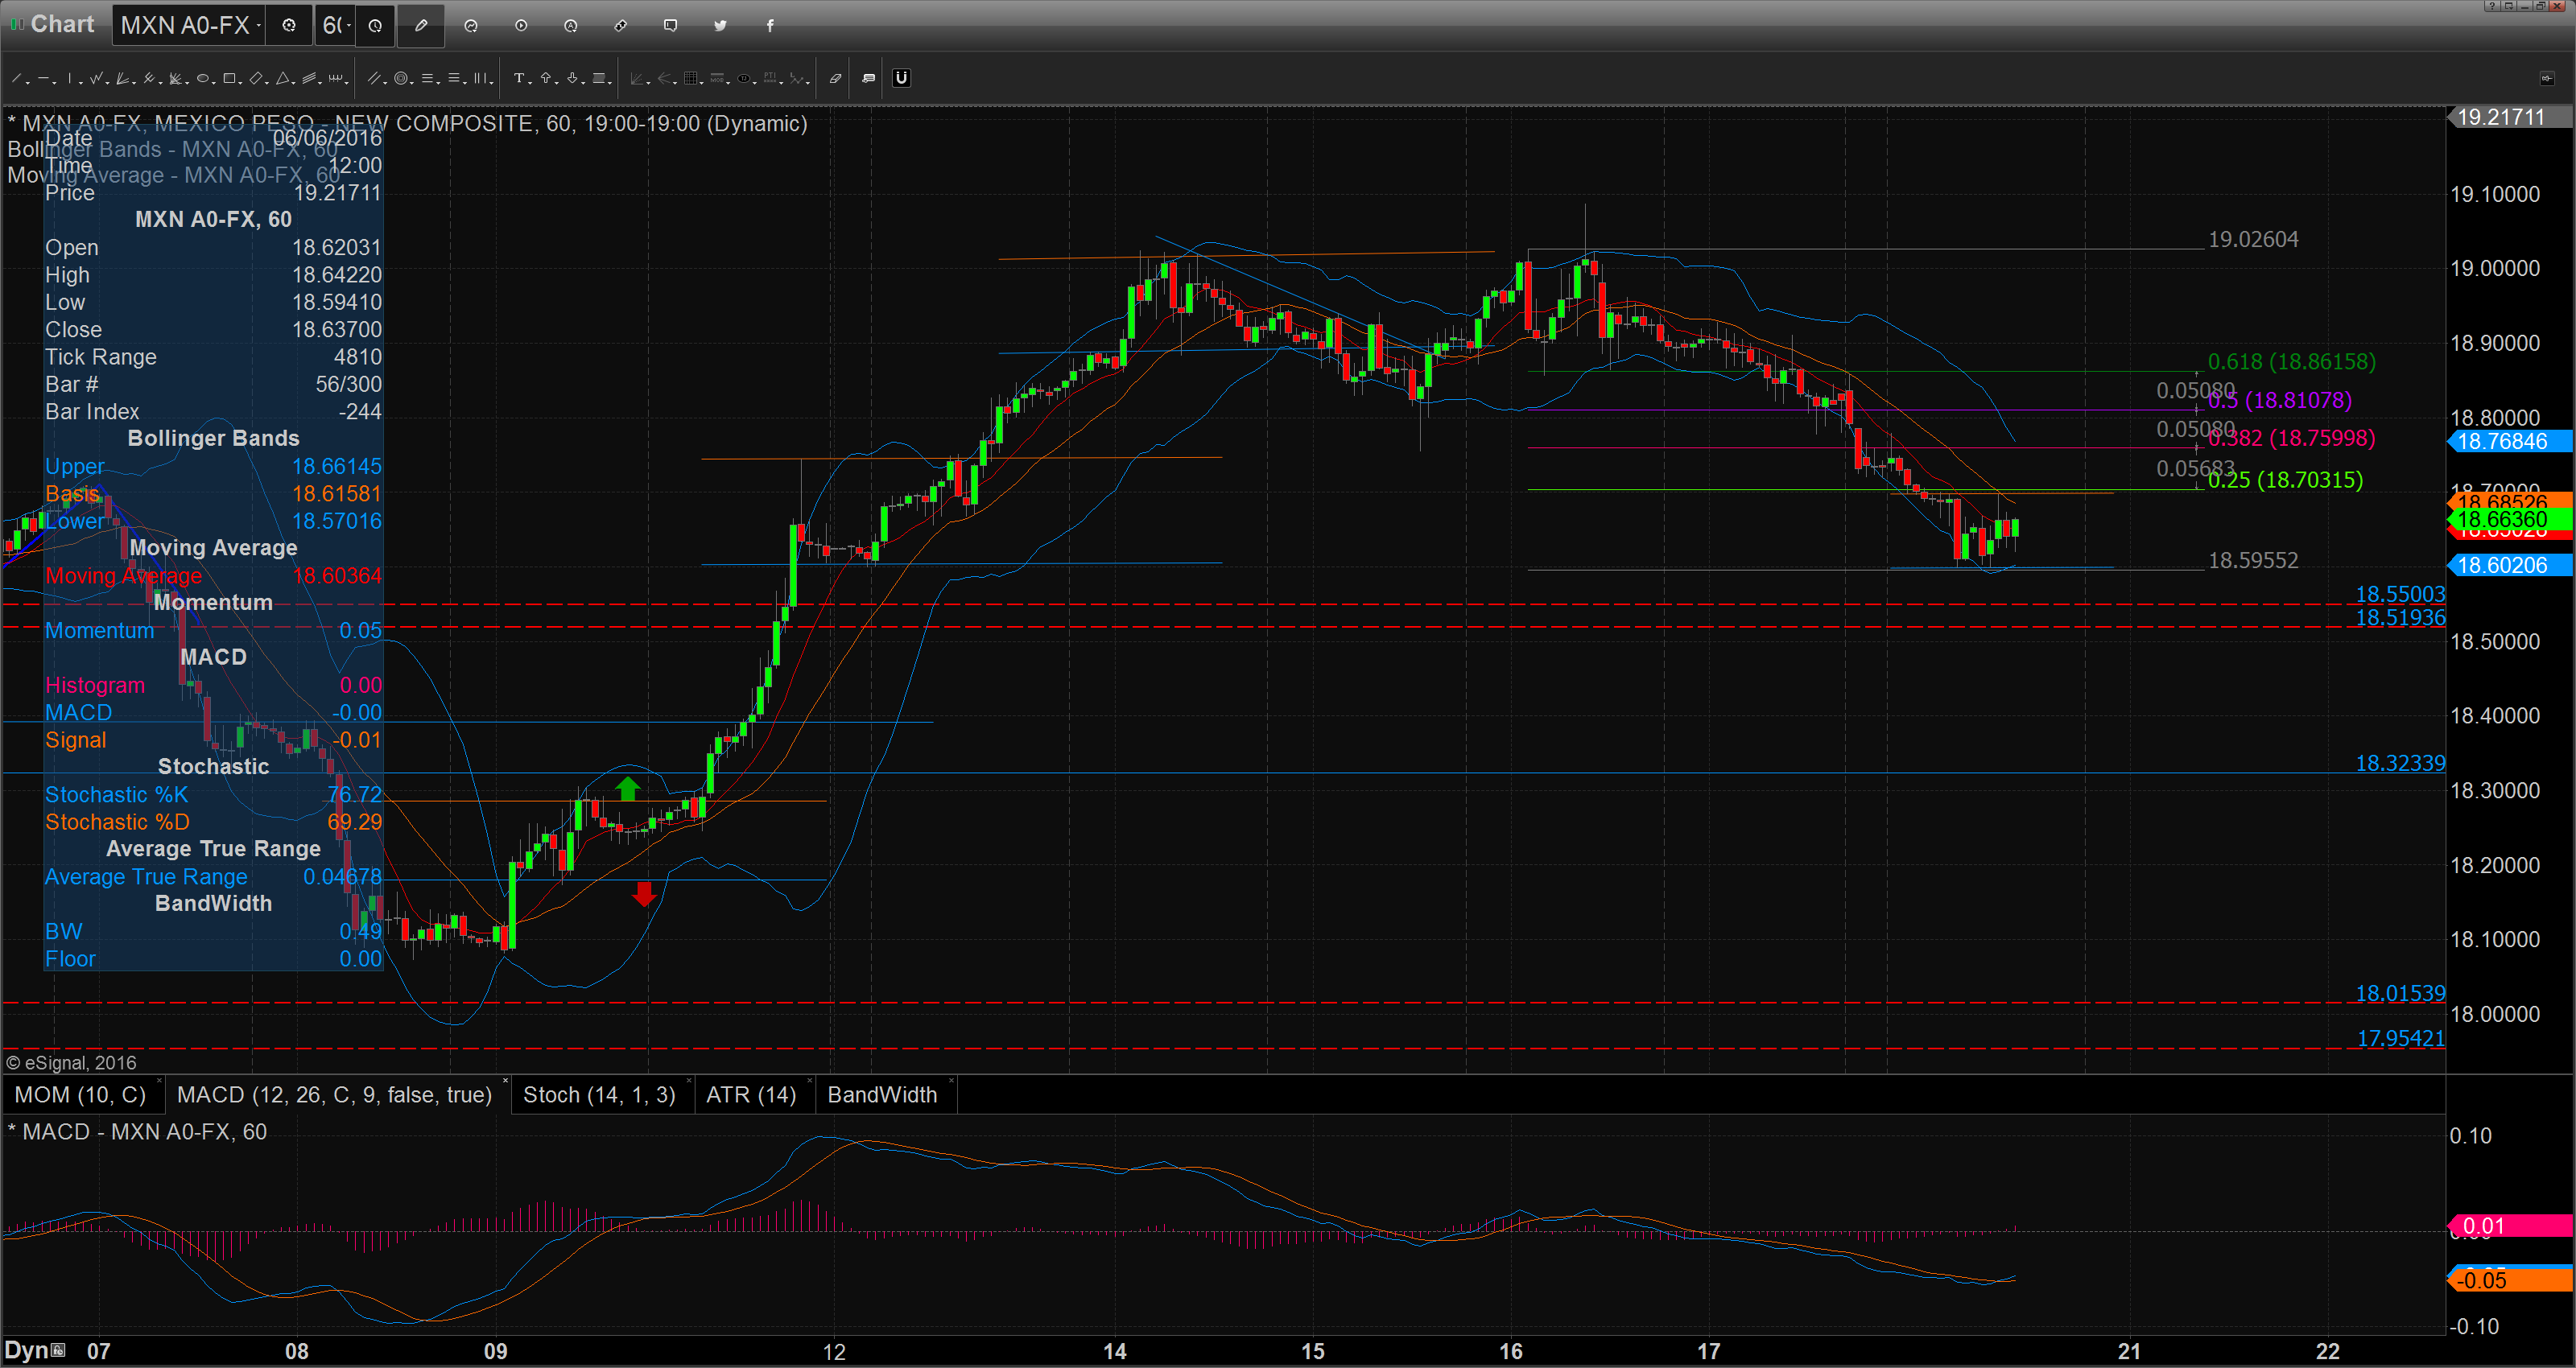Click the 0.25 (18.70315) Fibonacci label
This screenshot has height=1368, width=2576.
2285,480
